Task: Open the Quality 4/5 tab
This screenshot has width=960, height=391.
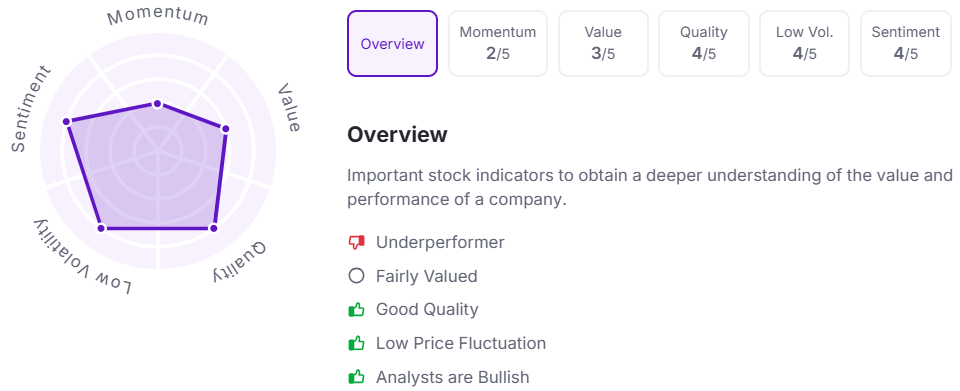Action: coord(703,43)
